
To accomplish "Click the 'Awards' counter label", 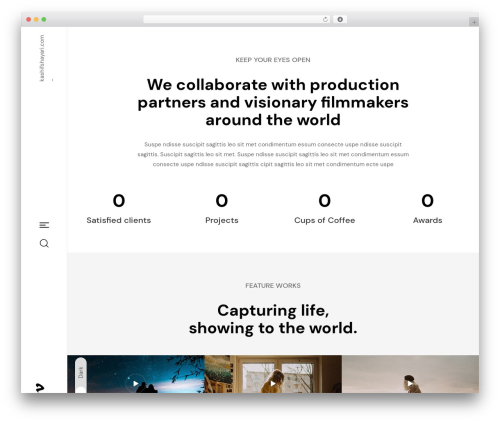I will click(x=427, y=220).
